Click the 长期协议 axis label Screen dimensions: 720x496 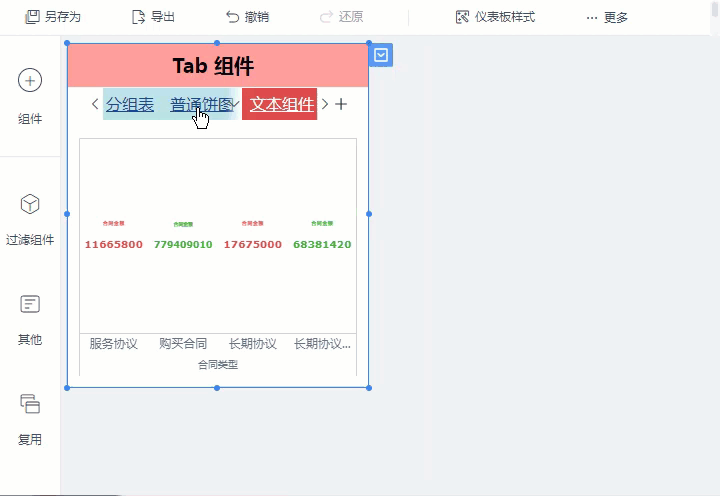(253, 344)
